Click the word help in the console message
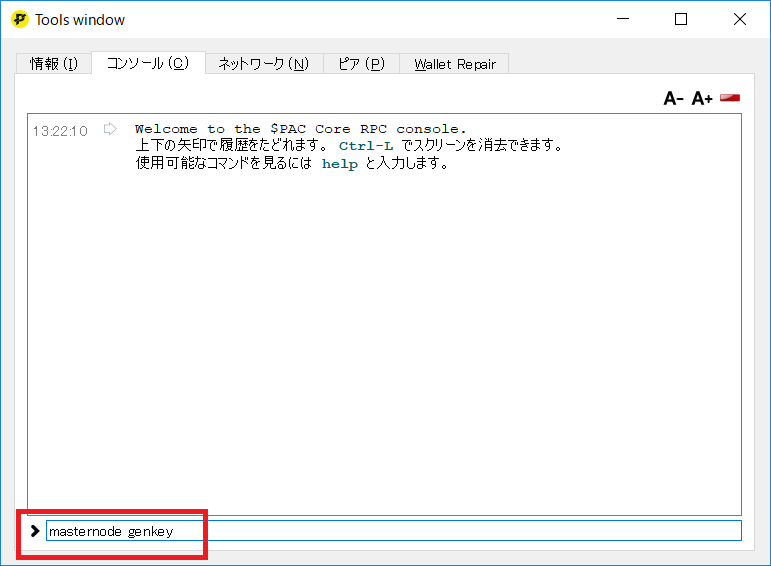The height and width of the screenshot is (566, 771). coord(339,164)
